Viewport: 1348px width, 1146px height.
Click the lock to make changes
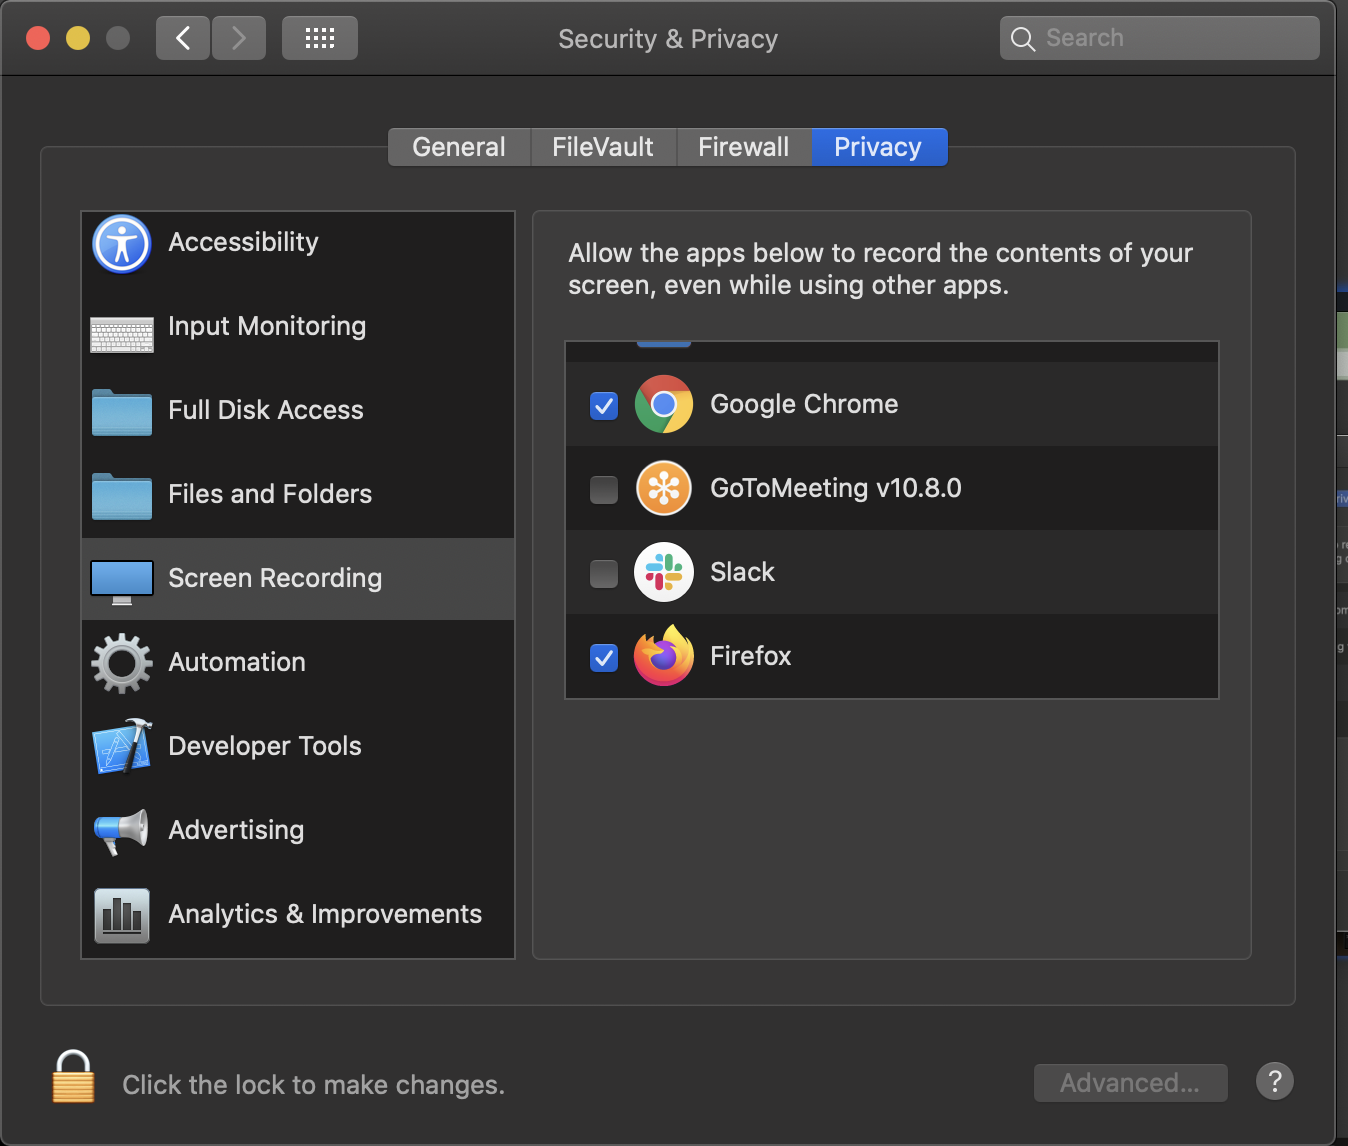(x=72, y=1078)
